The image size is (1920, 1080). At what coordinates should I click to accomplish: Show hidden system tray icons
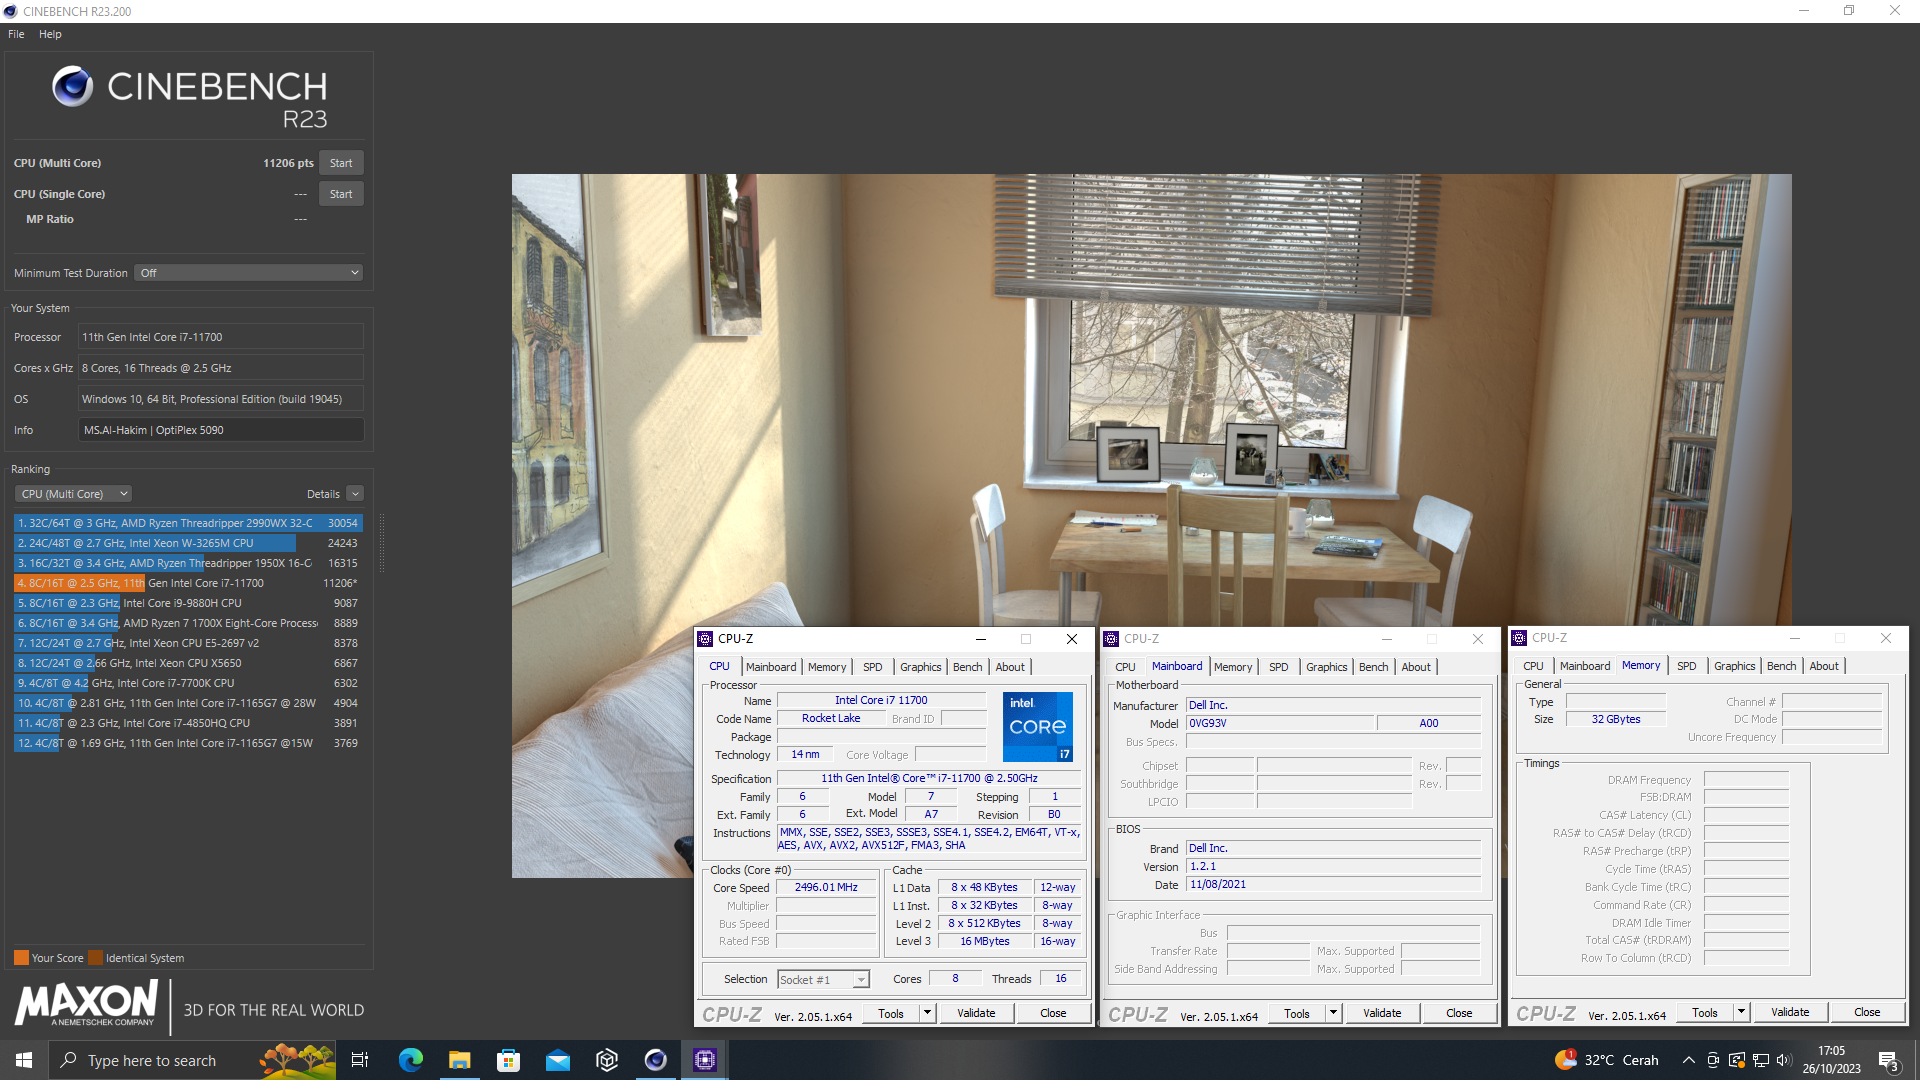(1689, 1060)
